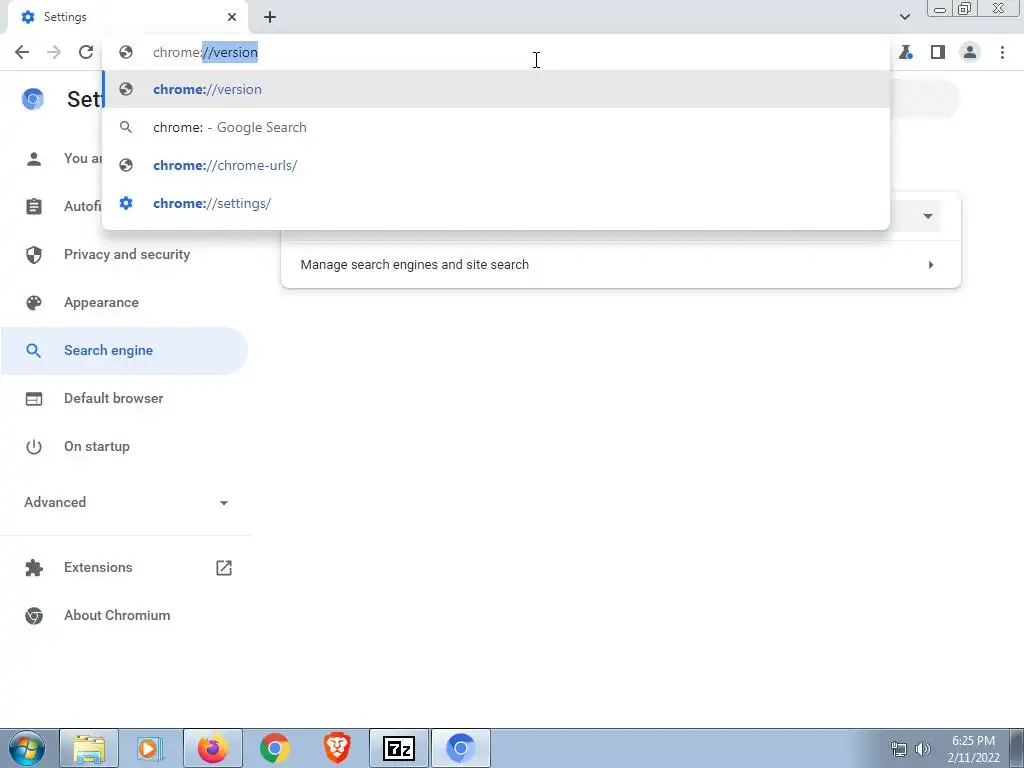
Task: Toggle the side panel icon
Action: point(938,52)
